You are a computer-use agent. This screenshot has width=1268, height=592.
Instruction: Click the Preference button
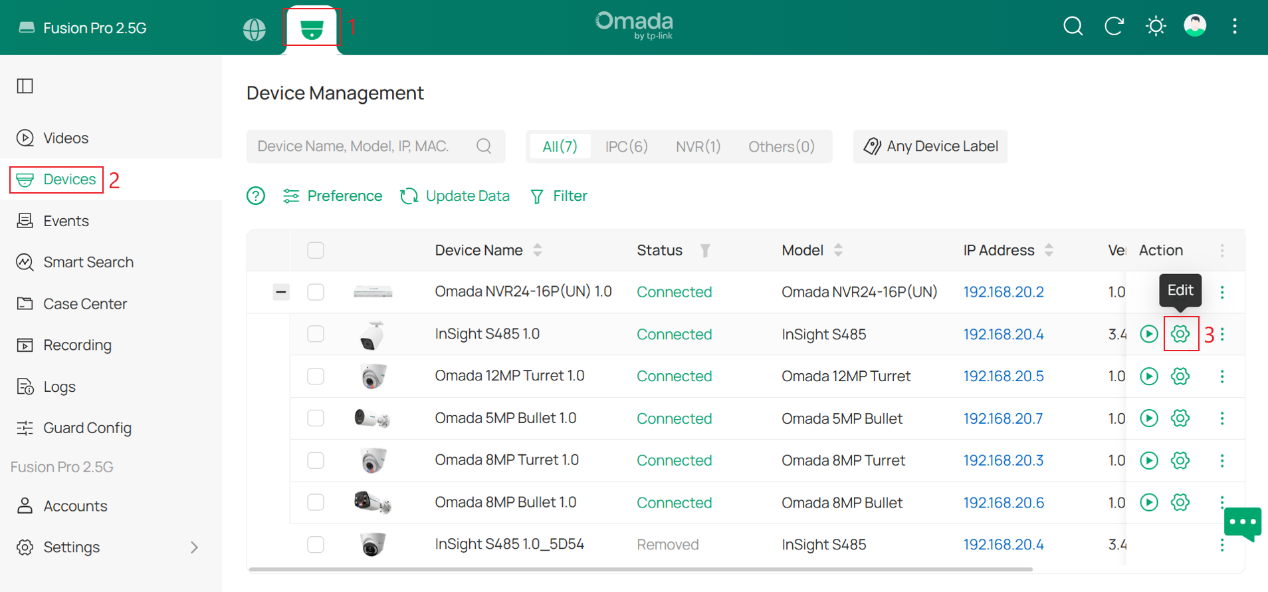coord(332,196)
